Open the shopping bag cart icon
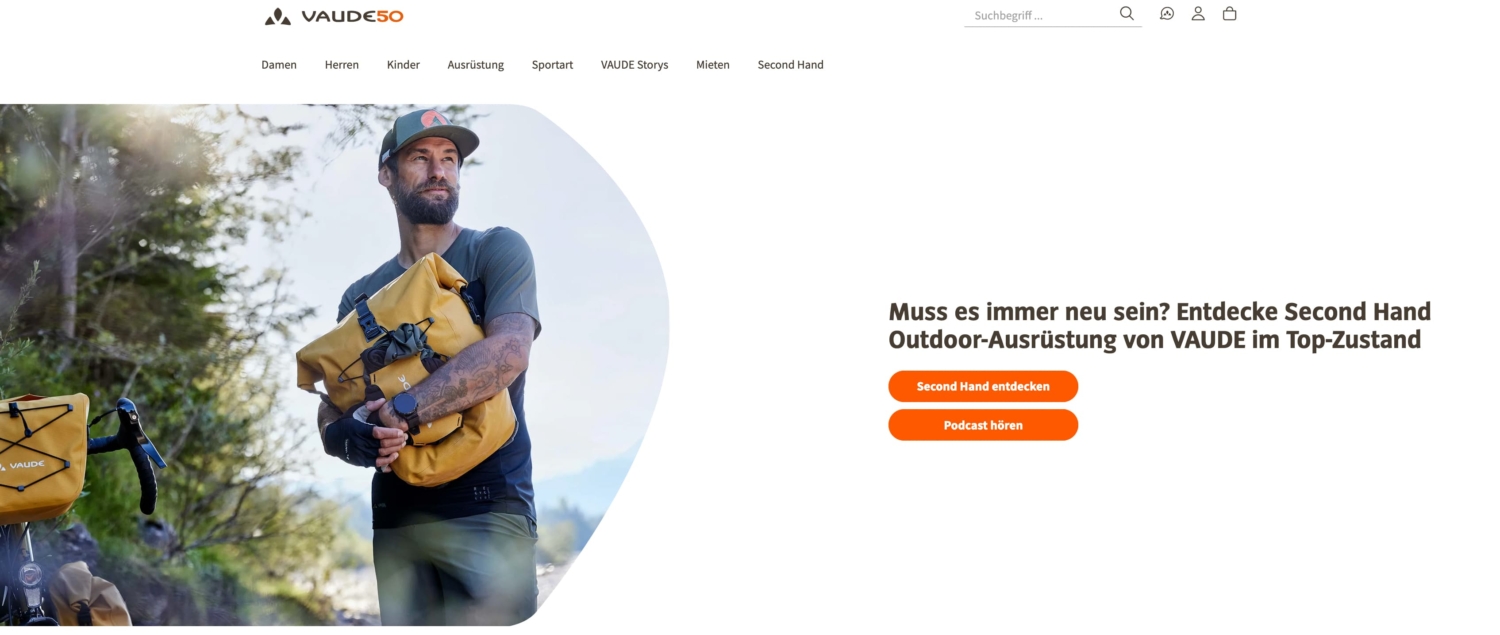 [1230, 14]
